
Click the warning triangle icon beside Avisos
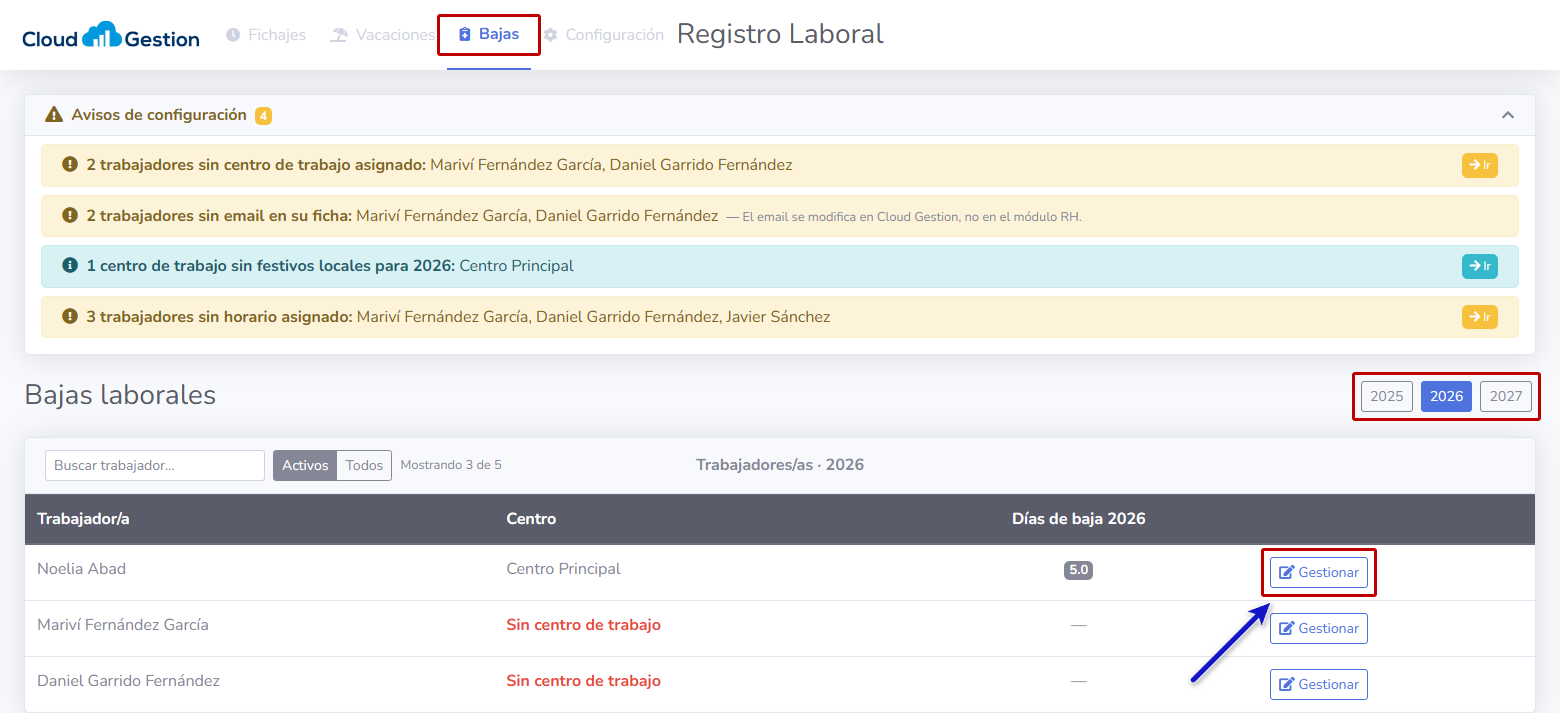[54, 115]
